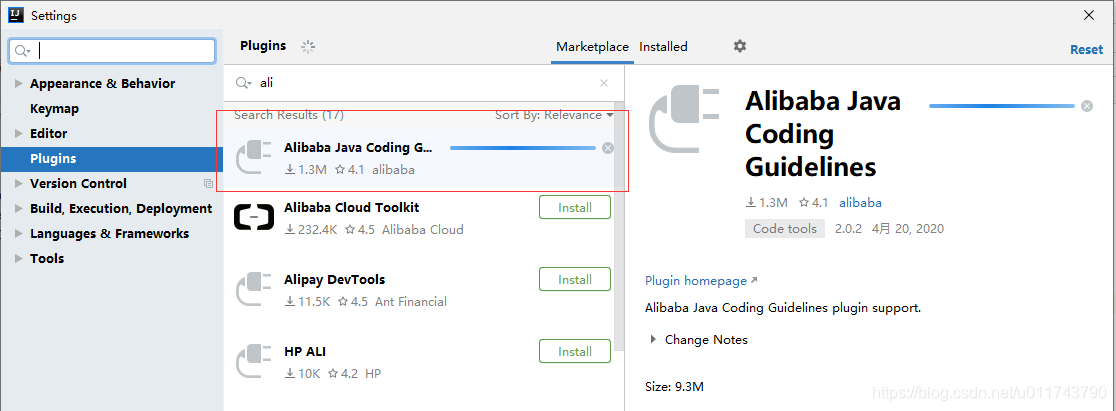
Task: Expand the Version Control node
Action: click(19, 183)
